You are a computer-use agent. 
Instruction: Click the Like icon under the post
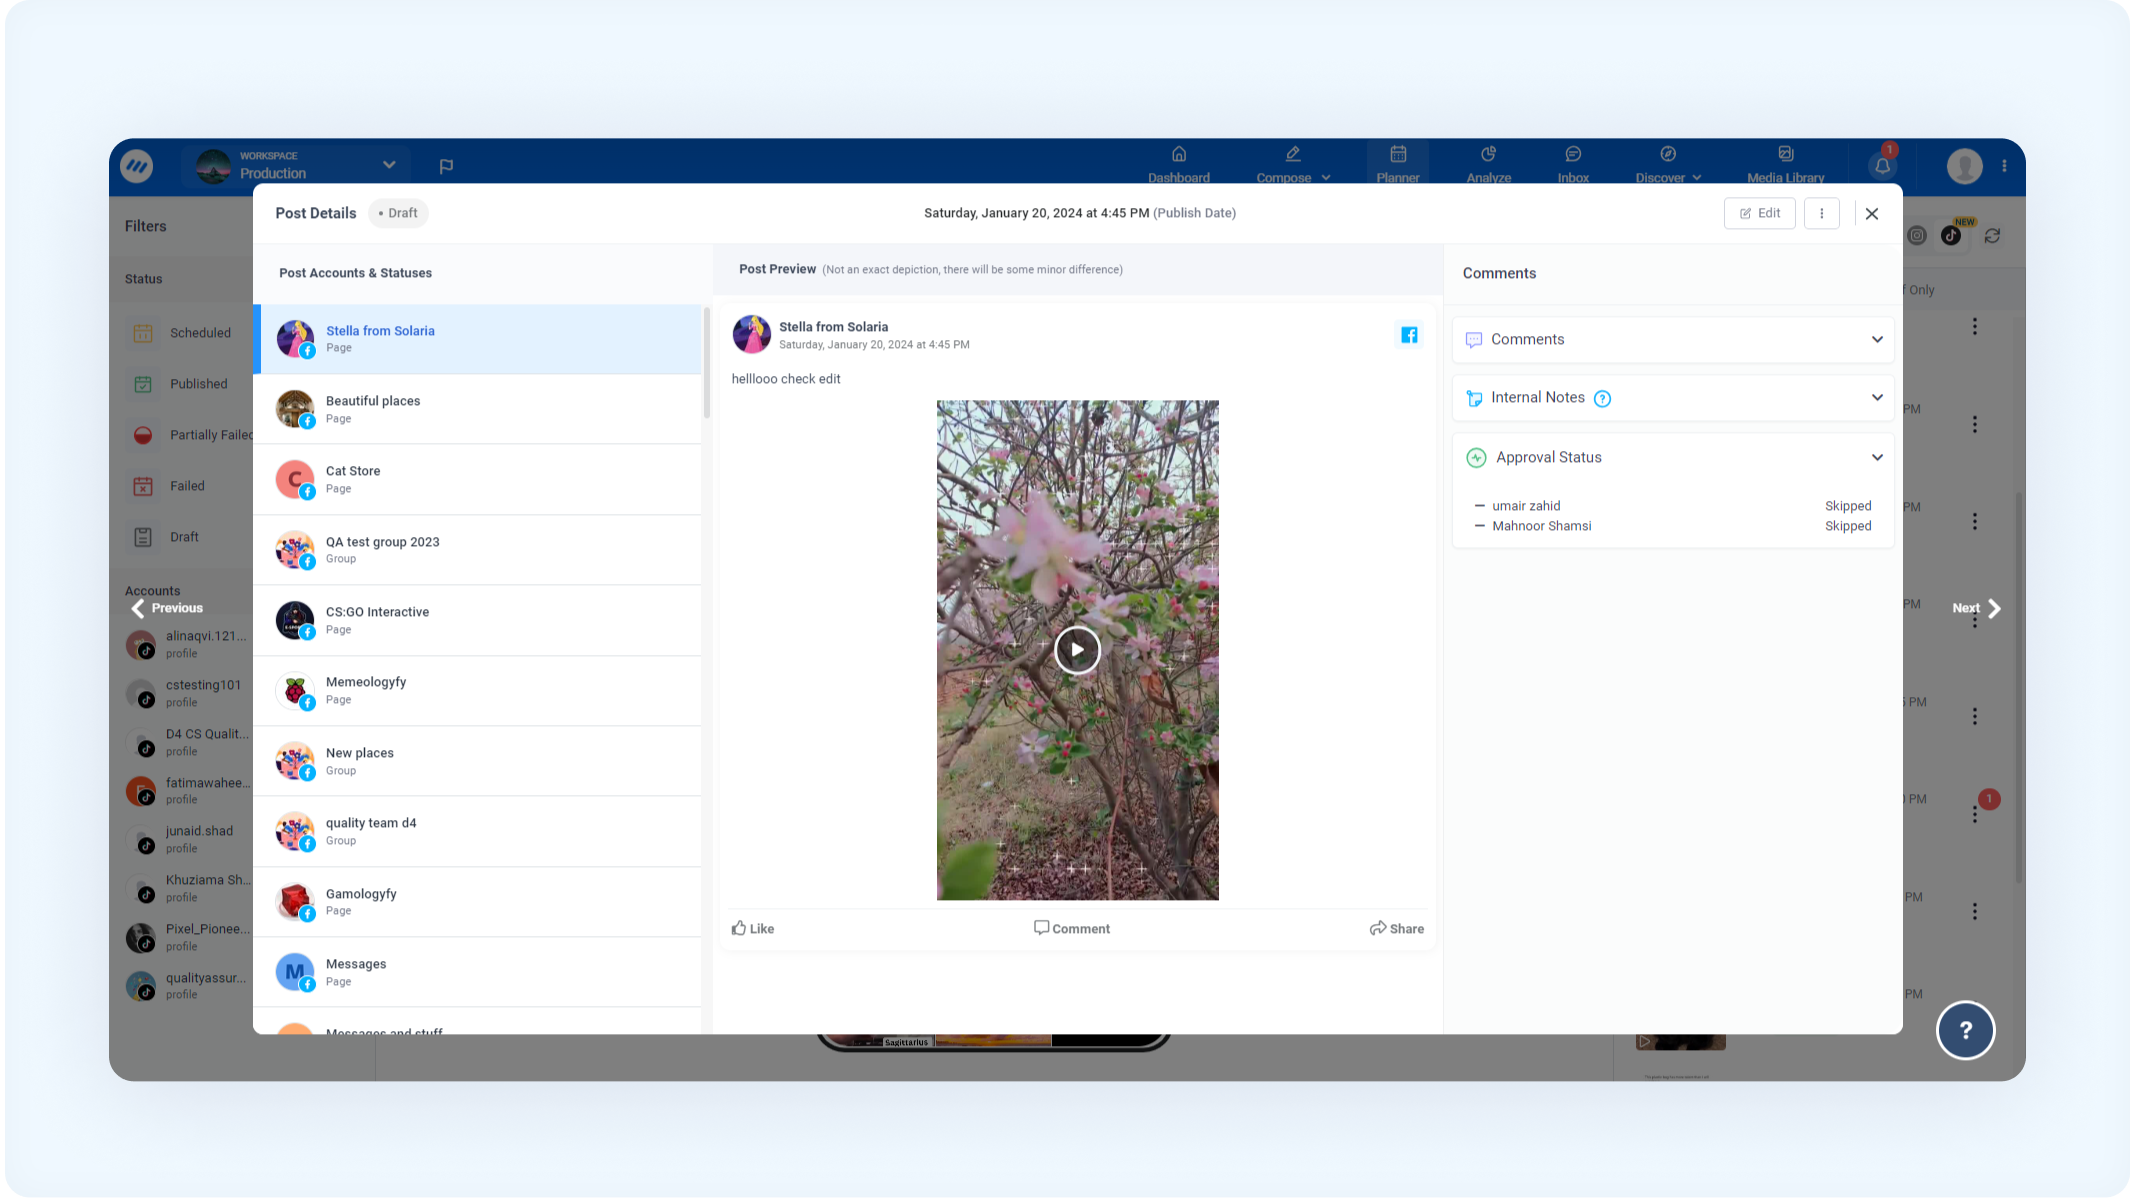739,928
